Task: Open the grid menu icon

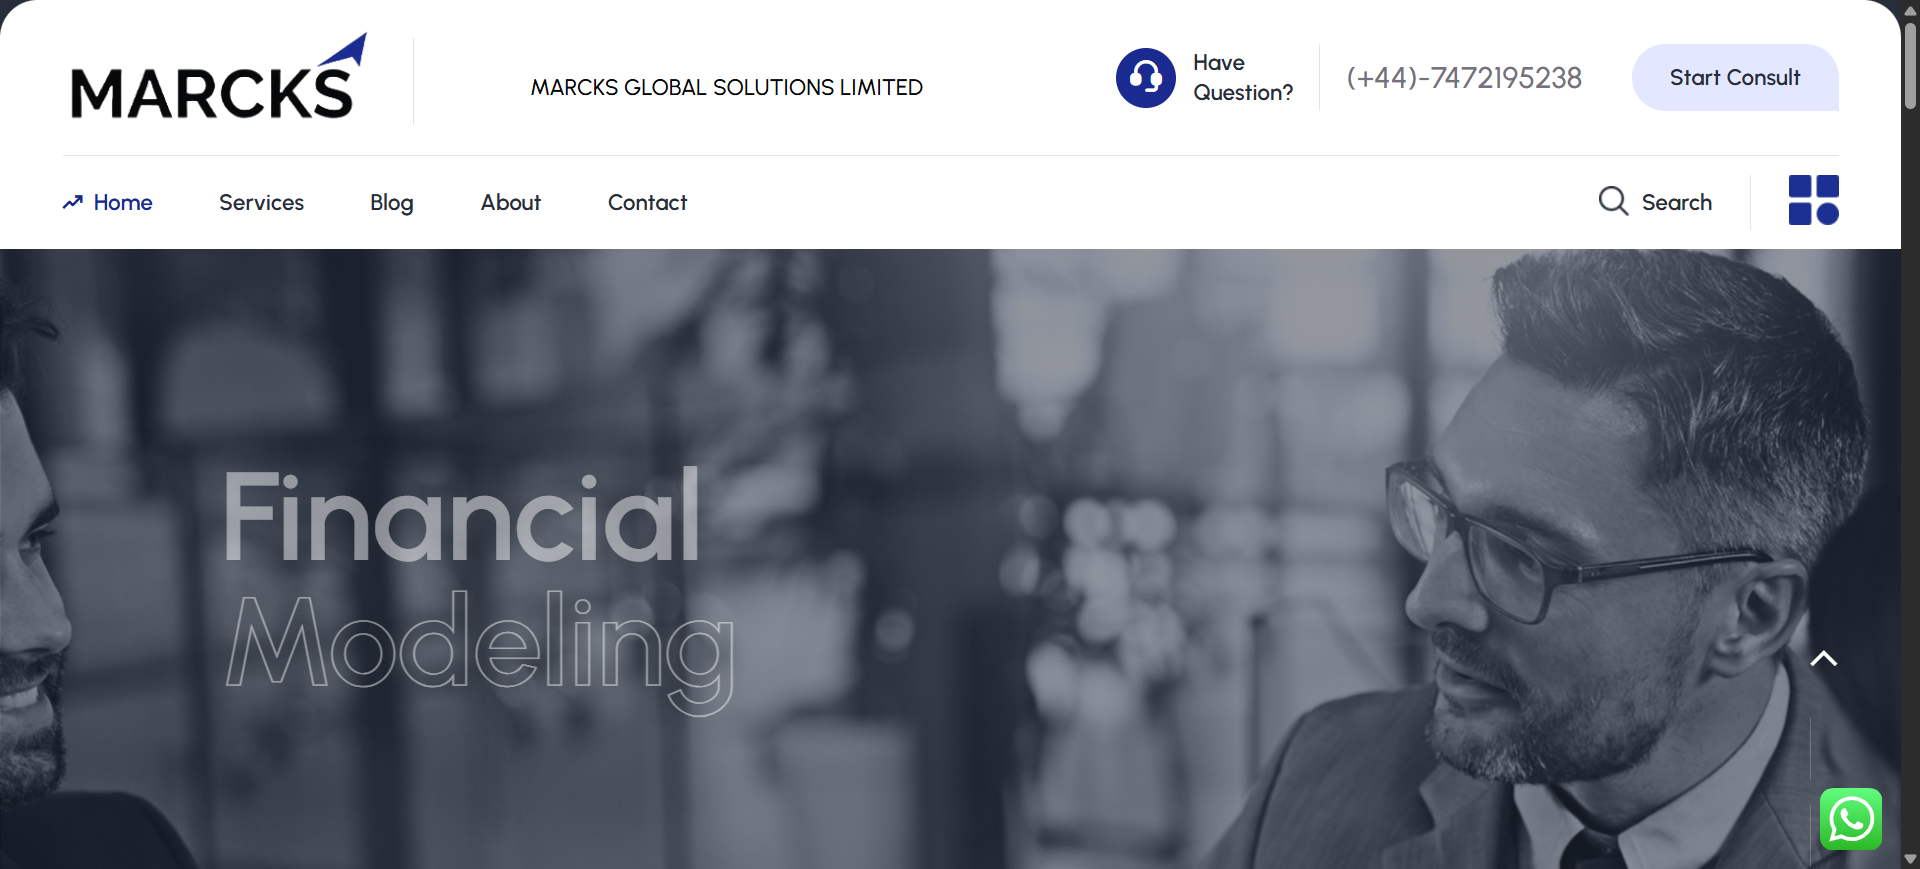Action: 1813,200
